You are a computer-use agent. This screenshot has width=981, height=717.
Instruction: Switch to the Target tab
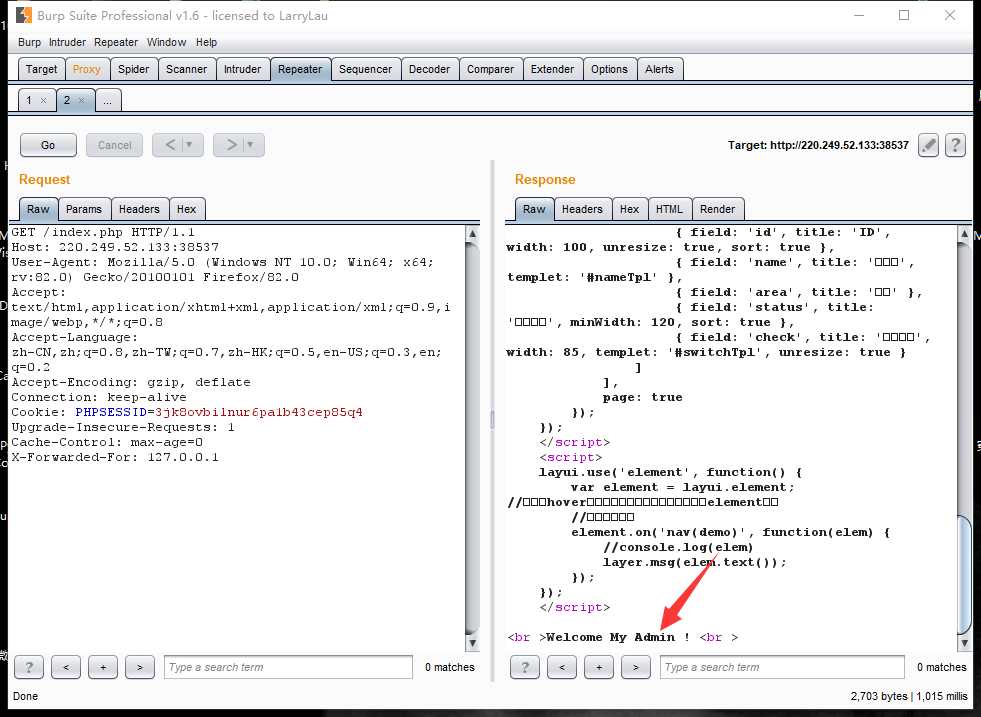(41, 69)
